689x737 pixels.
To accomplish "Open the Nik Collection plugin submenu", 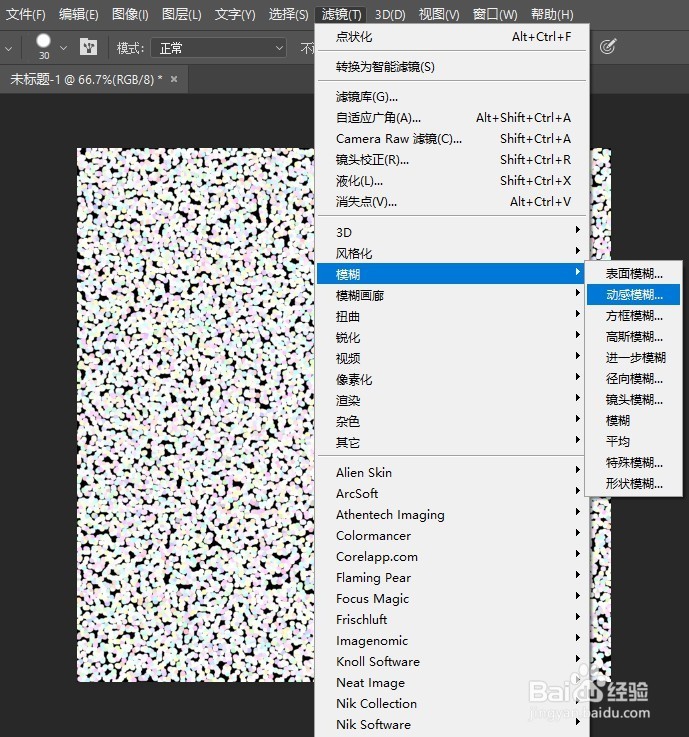I will point(451,704).
